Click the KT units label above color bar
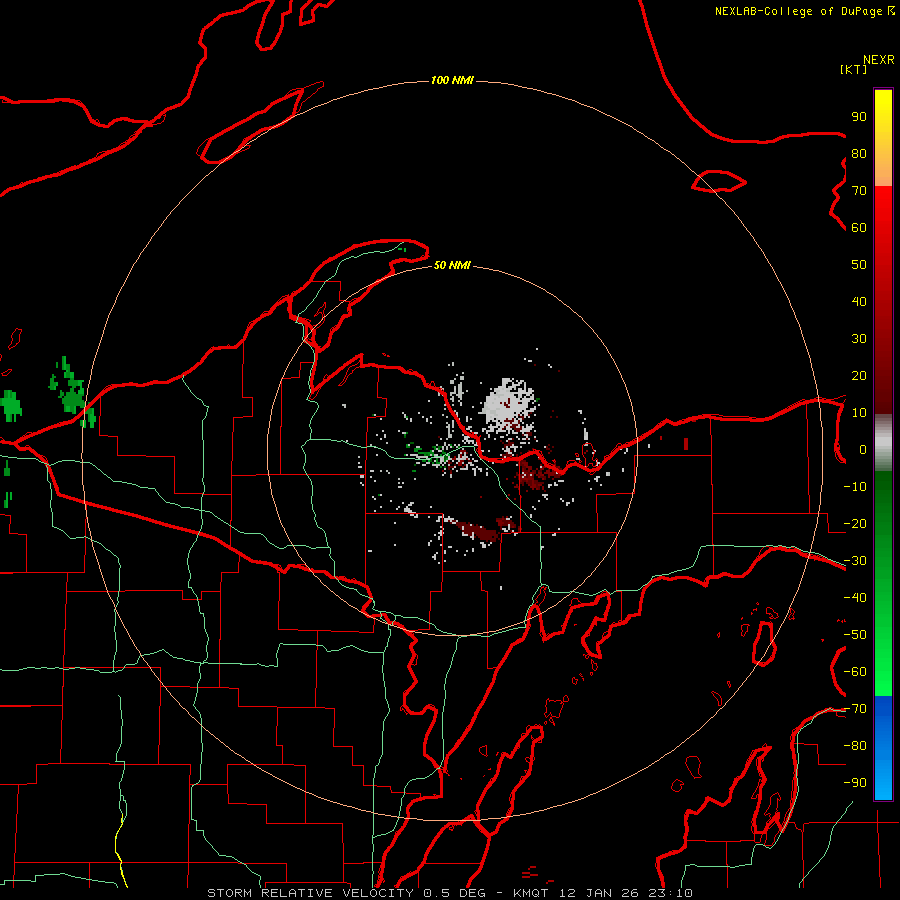This screenshot has width=900, height=900. pos(853,69)
